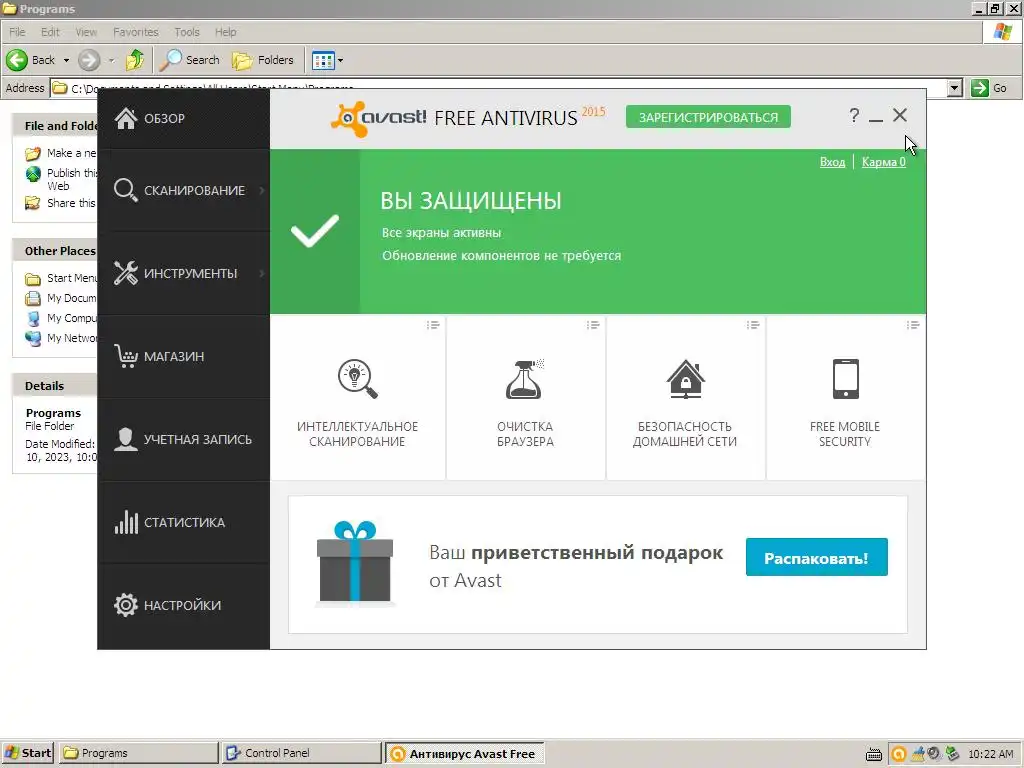Click the Инструменты wrench icon
Screen dimensions: 1024x768
pyautogui.click(x=125, y=273)
